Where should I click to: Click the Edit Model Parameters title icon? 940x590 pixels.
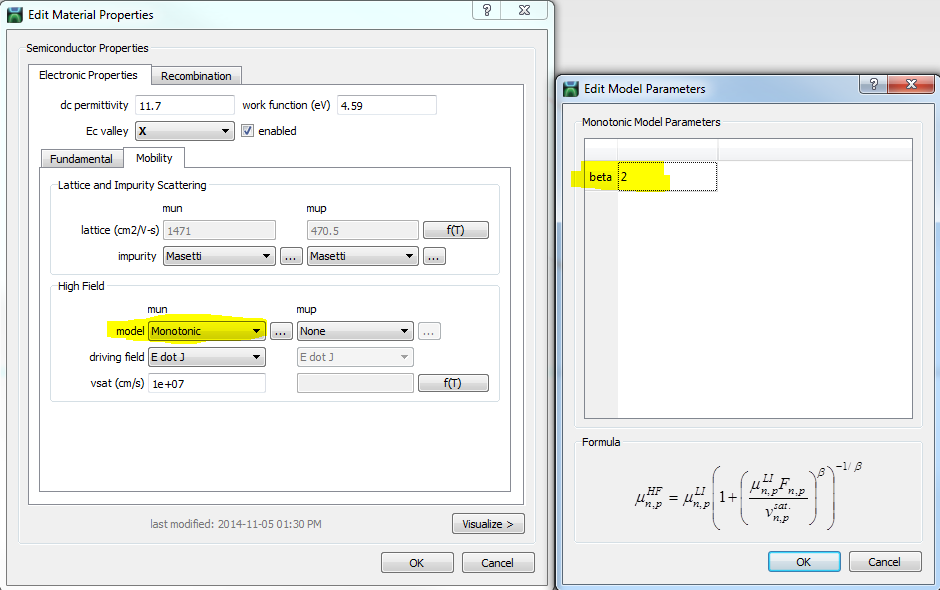tap(571, 89)
